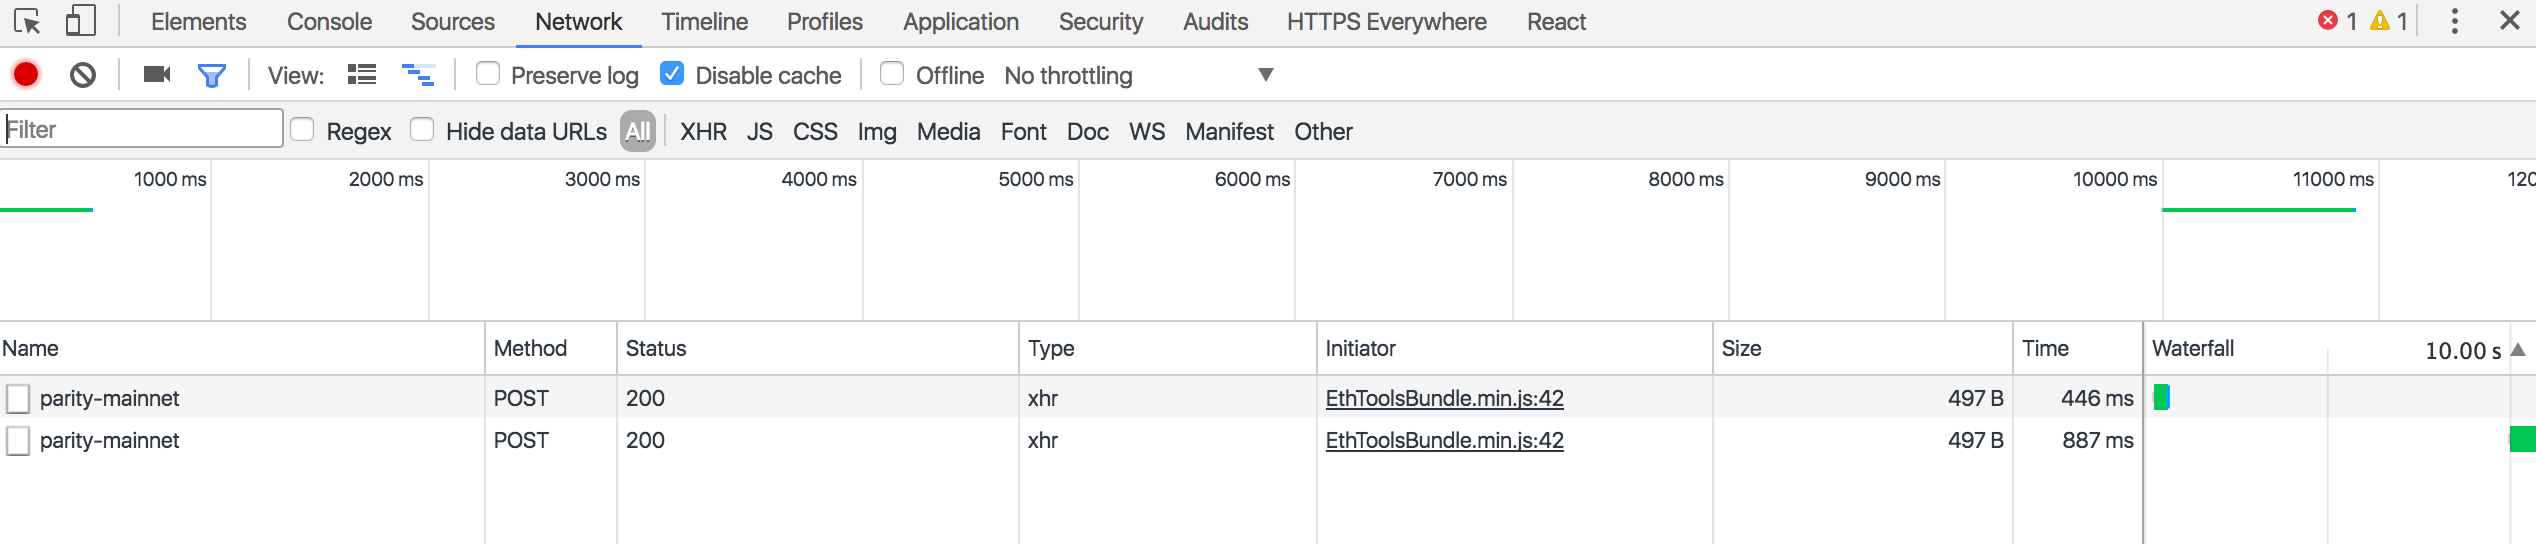The height and width of the screenshot is (544, 2536).
Task: Sort by the Waterfall column arrow
Action: point(2518,350)
